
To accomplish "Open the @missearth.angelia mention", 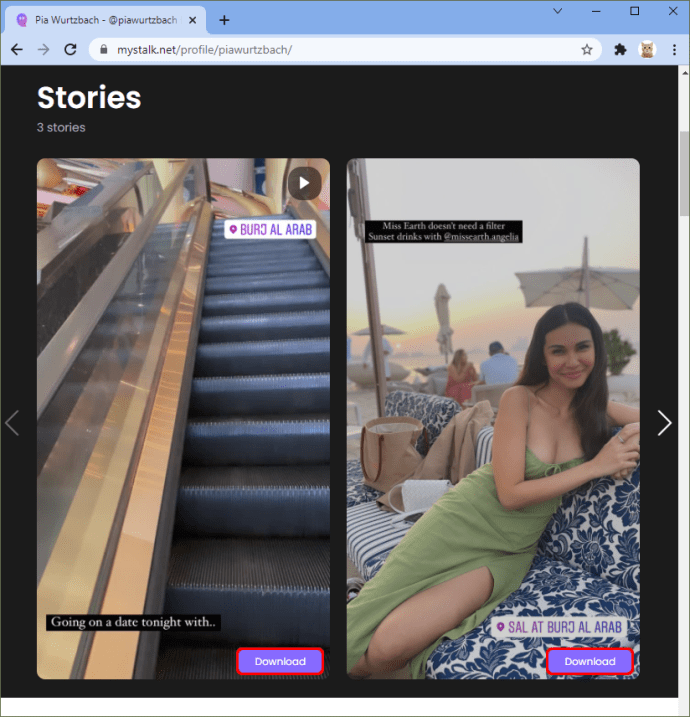I will [481, 236].
